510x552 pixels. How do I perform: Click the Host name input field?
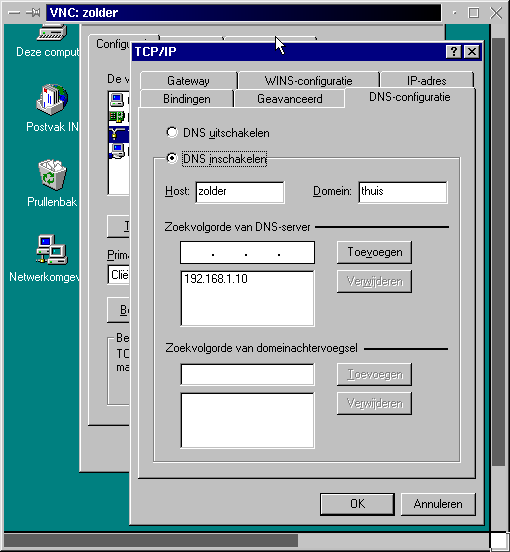click(x=240, y=192)
